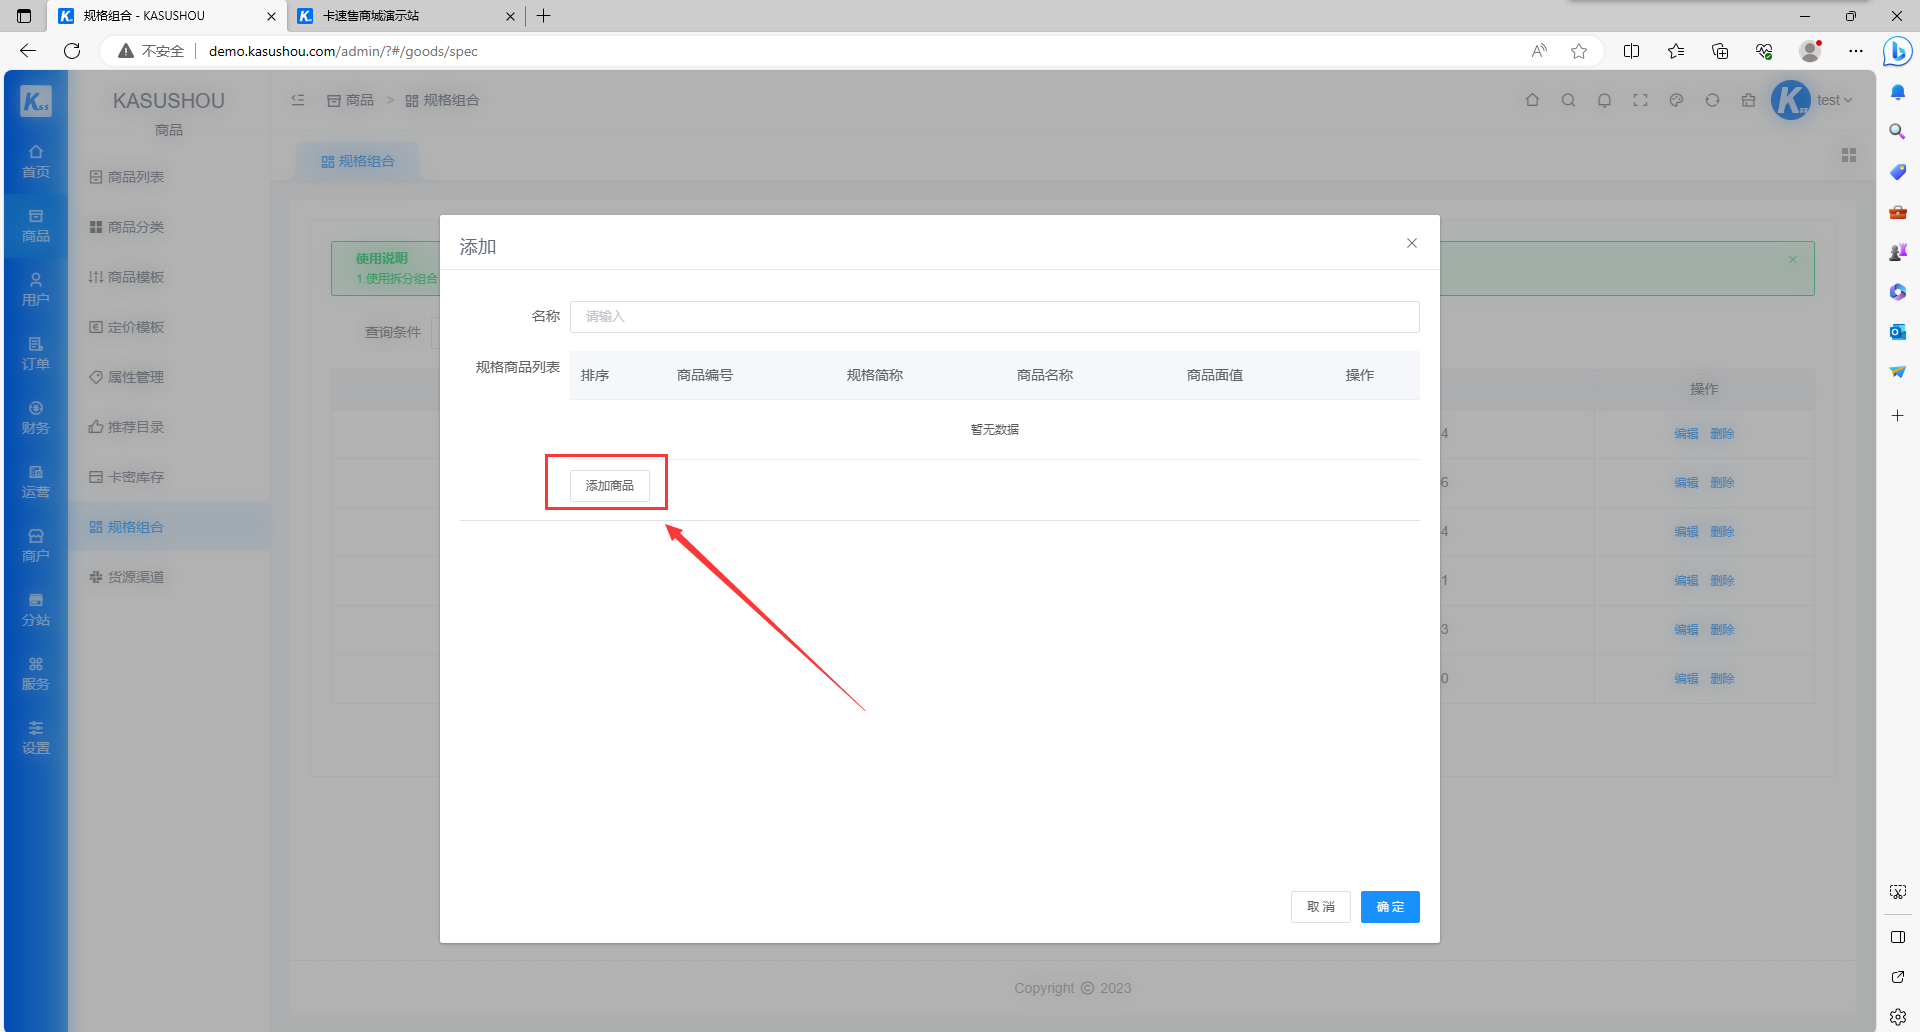Open Edge sidebar settings gear

(x=1898, y=1017)
